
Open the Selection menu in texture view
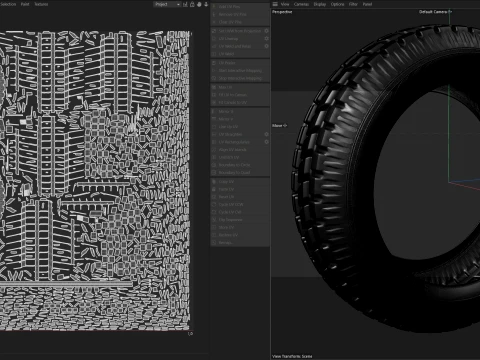coord(8,4)
